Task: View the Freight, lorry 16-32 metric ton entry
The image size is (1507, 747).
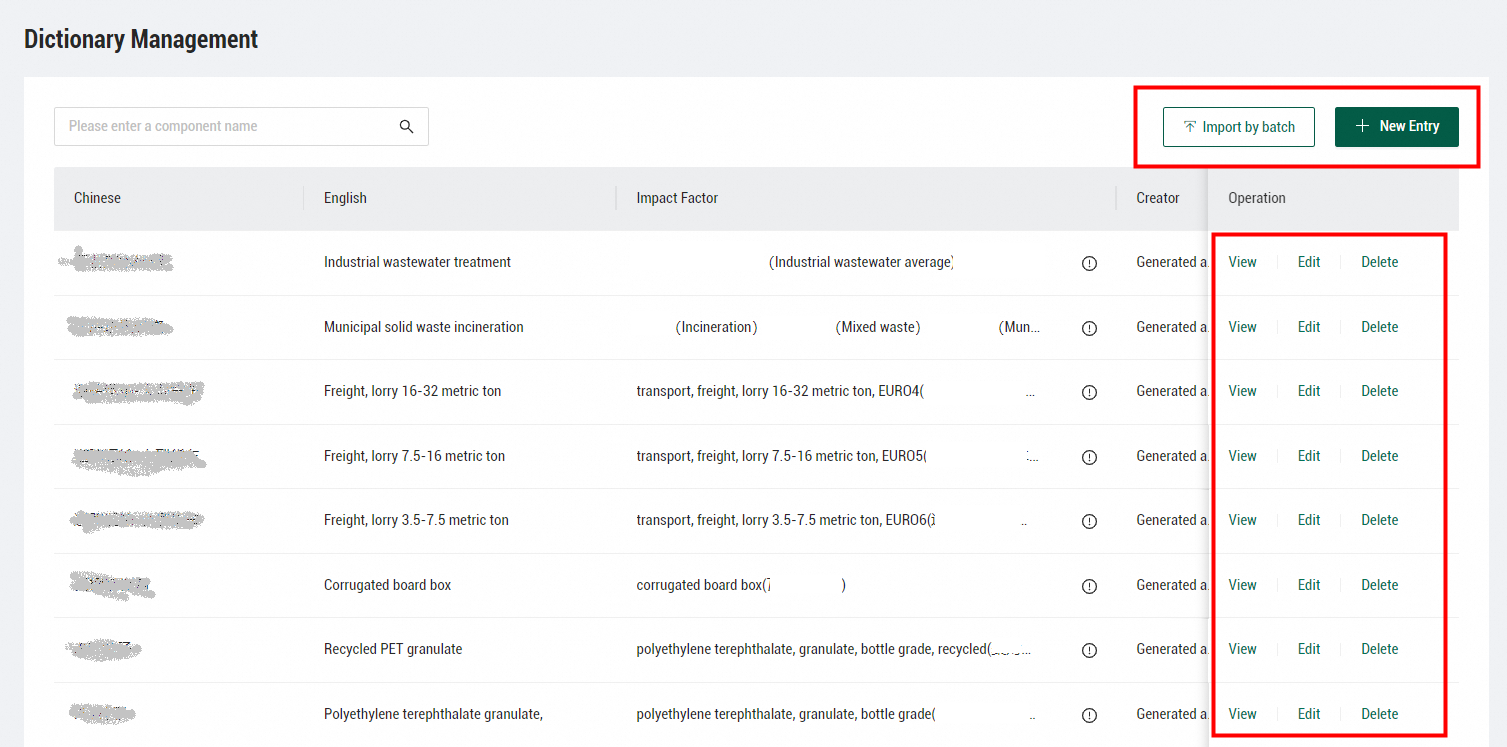Action: coord(1242,391)
